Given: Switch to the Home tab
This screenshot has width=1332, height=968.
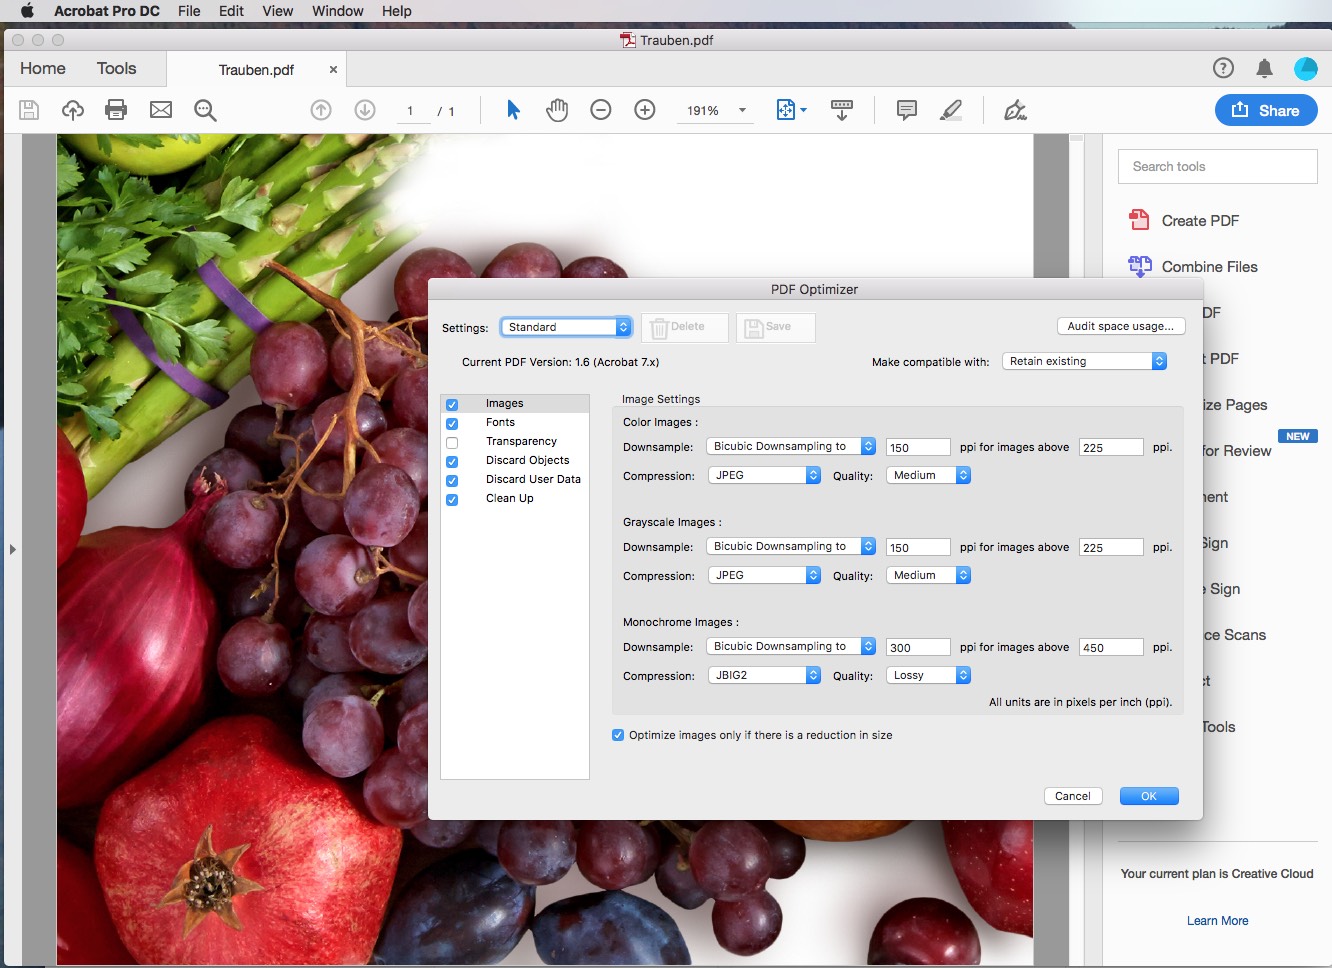Looking at the screenshot, I should (x=43, y=68).
